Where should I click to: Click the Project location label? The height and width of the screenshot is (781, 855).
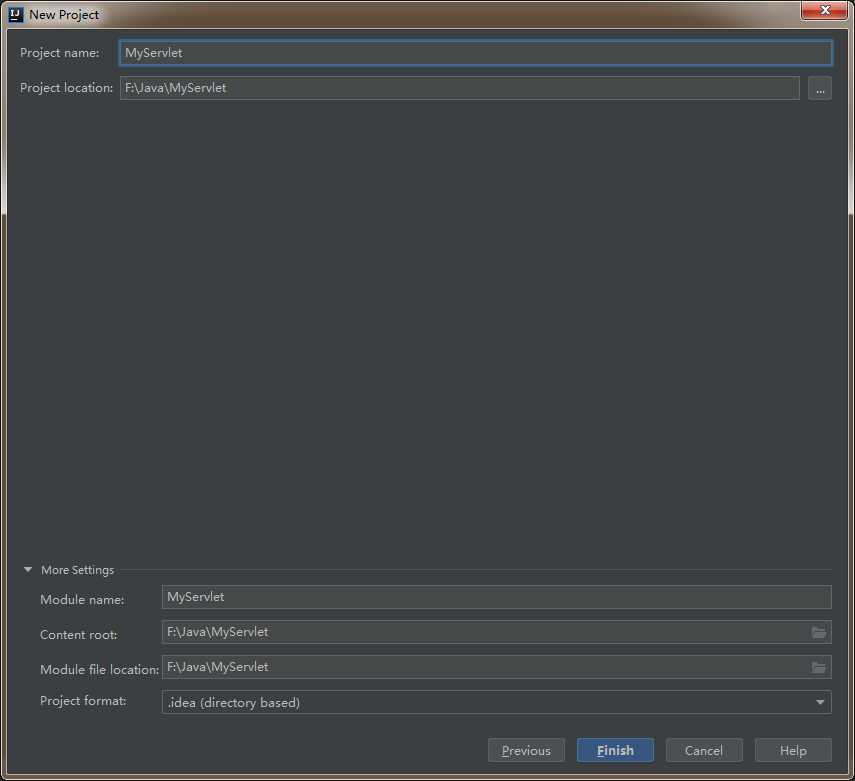66,88
